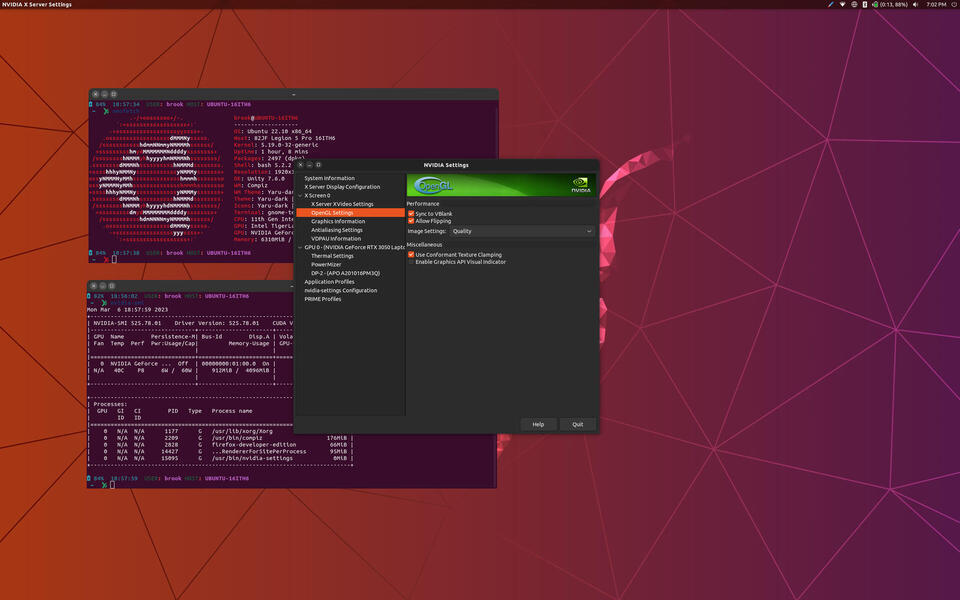Click the NVIDIA Settings window title bar
This screenshot has height=600, width=960.
[446, 165]
